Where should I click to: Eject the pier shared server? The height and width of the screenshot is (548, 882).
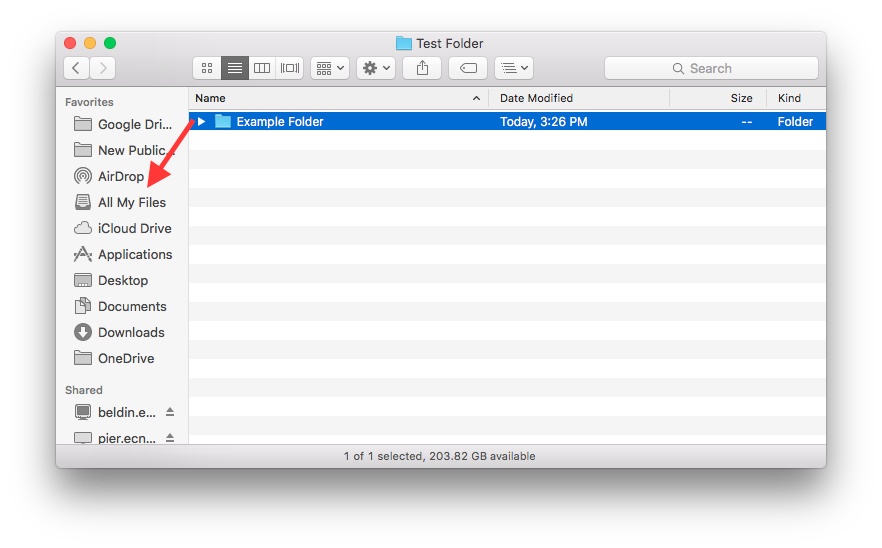click(x=170, y=438)
